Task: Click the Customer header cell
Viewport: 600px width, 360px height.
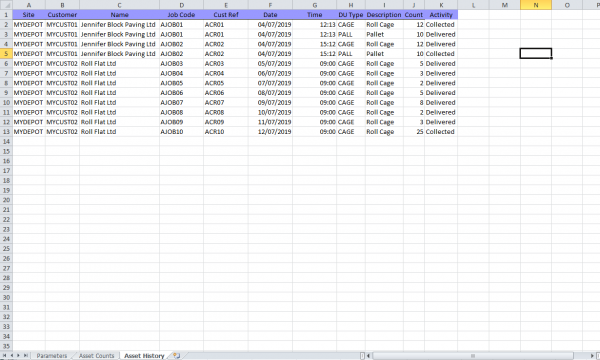Action: pos(62,15)
